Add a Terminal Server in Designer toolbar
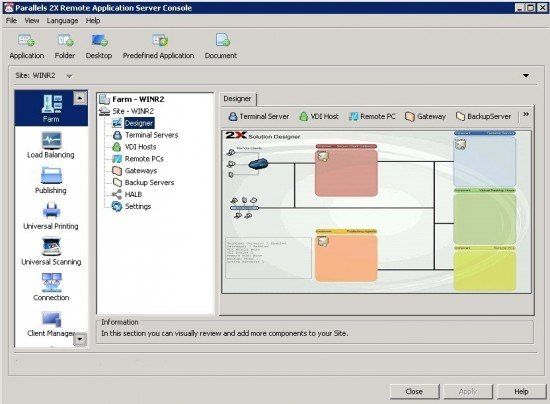Viewport: 550px width, 404px height. (259, 116)
